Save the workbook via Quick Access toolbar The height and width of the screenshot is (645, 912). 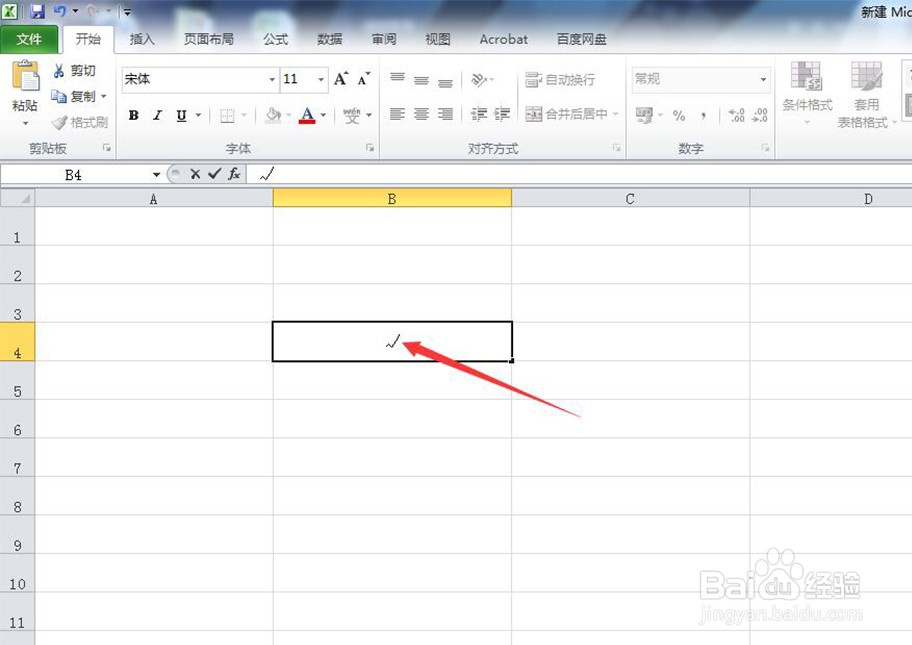coord(37,9)
